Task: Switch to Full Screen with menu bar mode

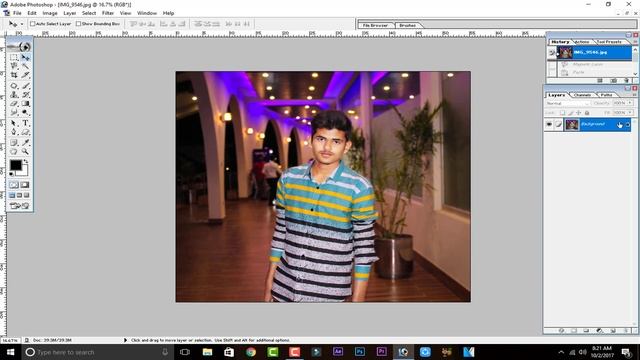Action: coord(19,196)
